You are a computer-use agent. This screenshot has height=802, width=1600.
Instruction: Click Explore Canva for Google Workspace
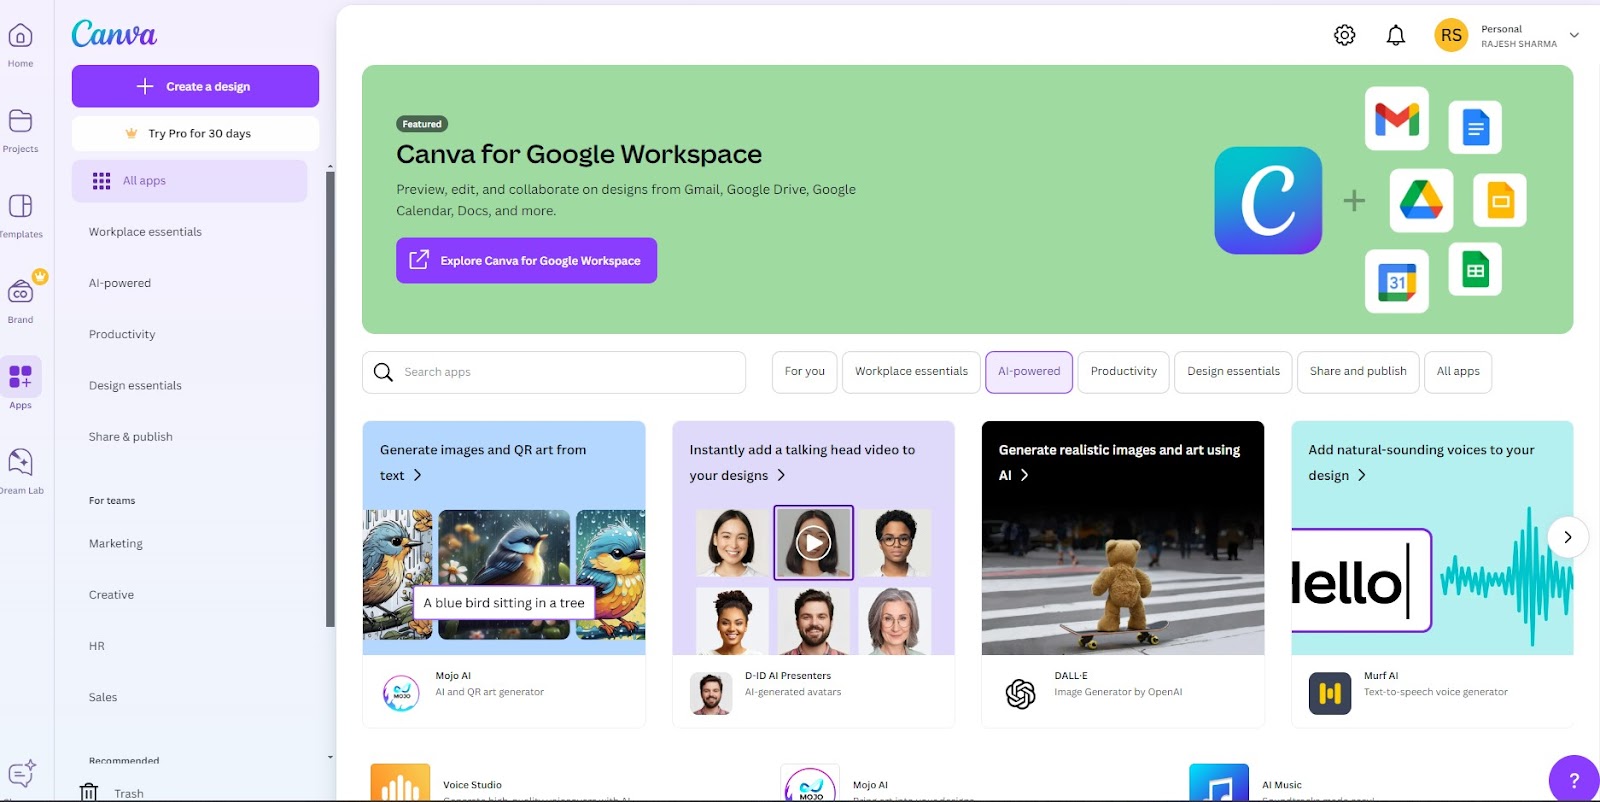(x=526, y=260)
